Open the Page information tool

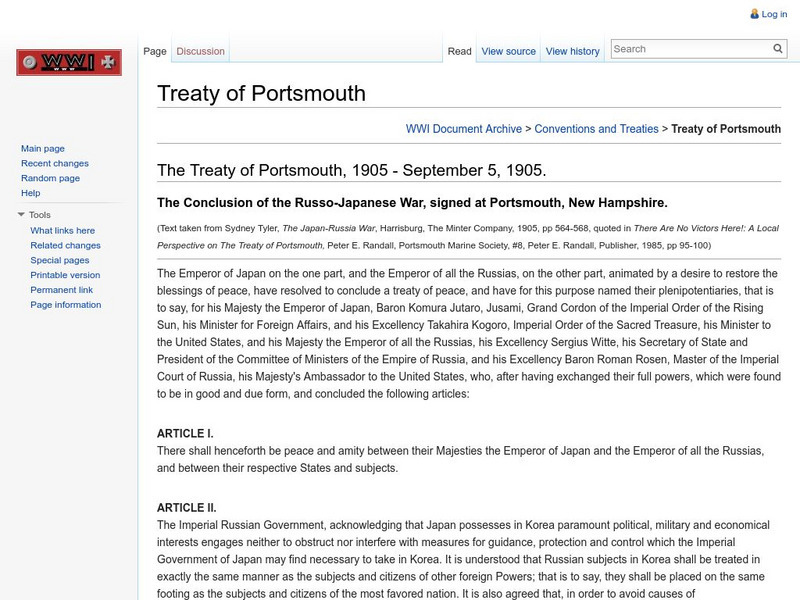[x=64, y=303]
